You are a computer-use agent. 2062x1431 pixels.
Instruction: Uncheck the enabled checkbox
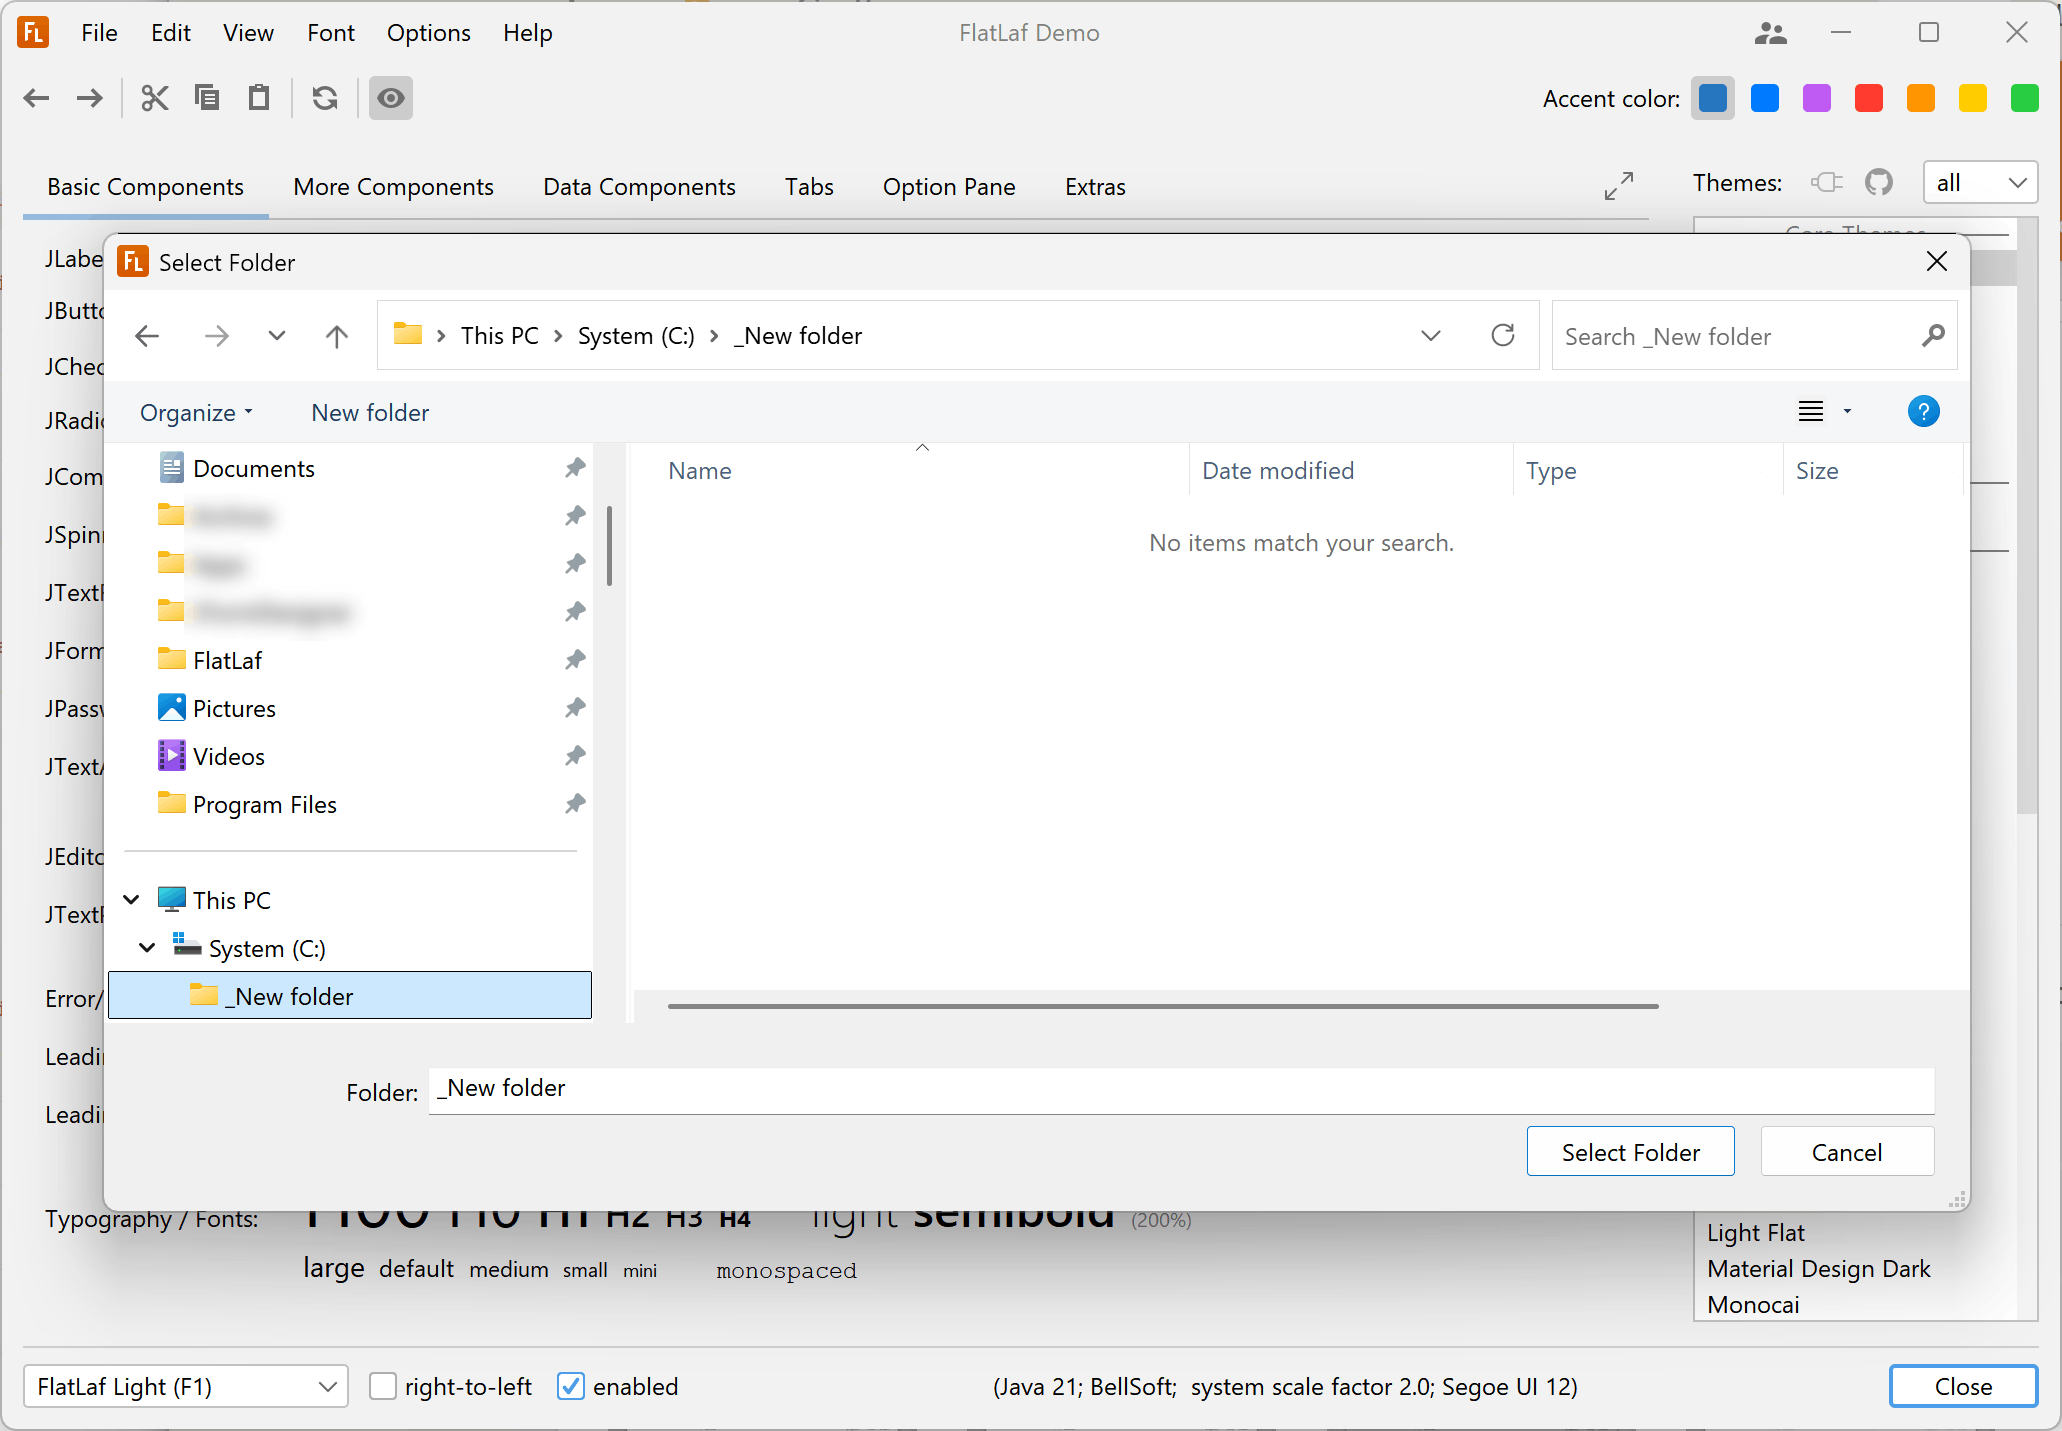pos(570,1386)
